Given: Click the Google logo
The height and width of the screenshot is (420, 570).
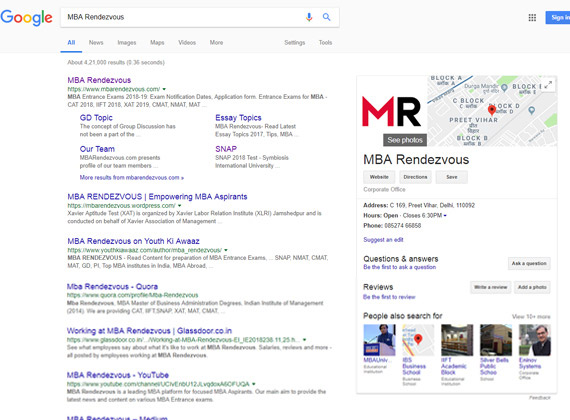Looking at the screenshot, I should coord(27,18).
